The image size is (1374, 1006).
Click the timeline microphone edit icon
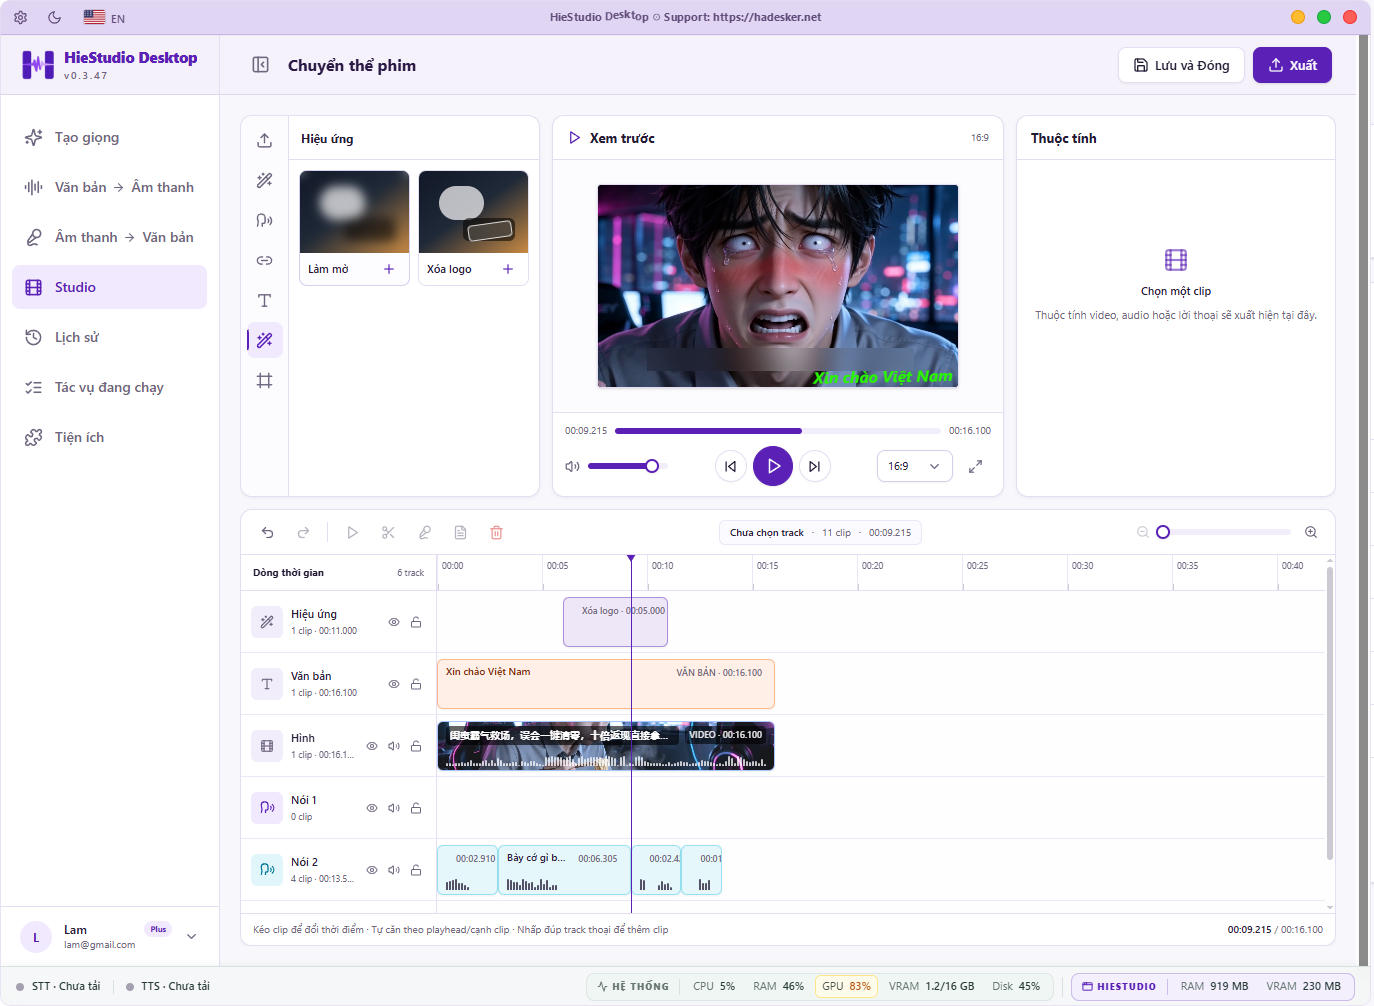(x=424, y=533)
